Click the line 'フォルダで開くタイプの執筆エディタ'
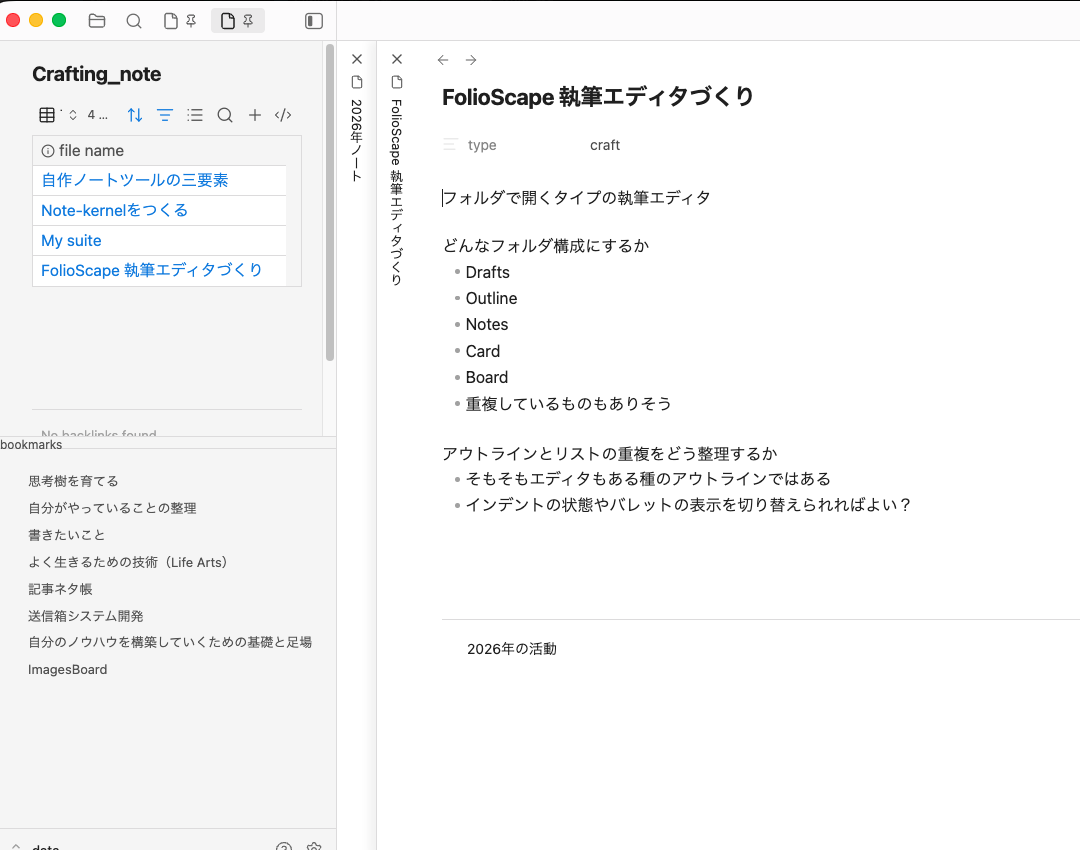 (x=576, y=198)
